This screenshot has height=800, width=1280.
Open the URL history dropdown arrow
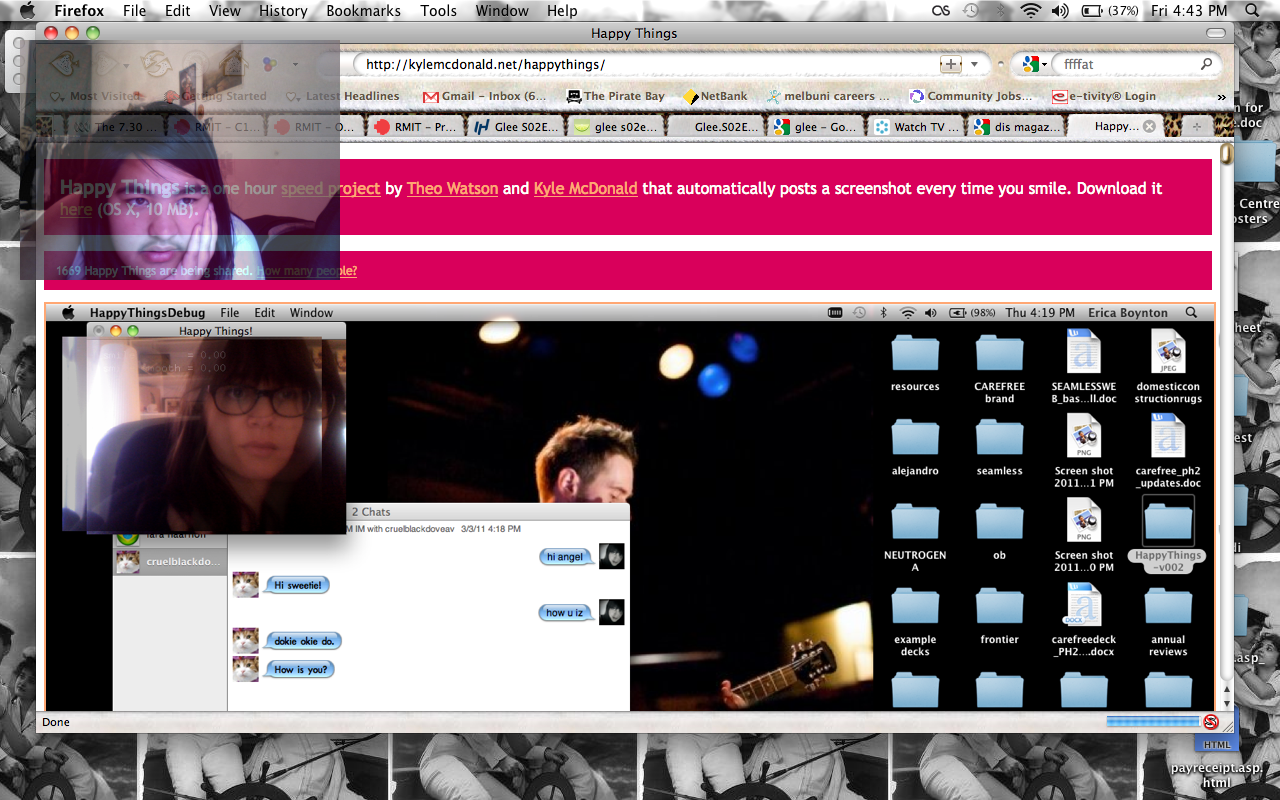point(975,64)
